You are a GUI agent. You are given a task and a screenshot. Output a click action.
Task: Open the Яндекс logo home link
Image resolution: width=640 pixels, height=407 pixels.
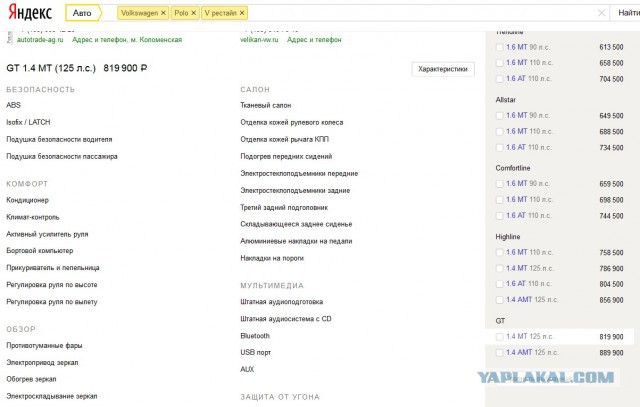tap(30, 12)
